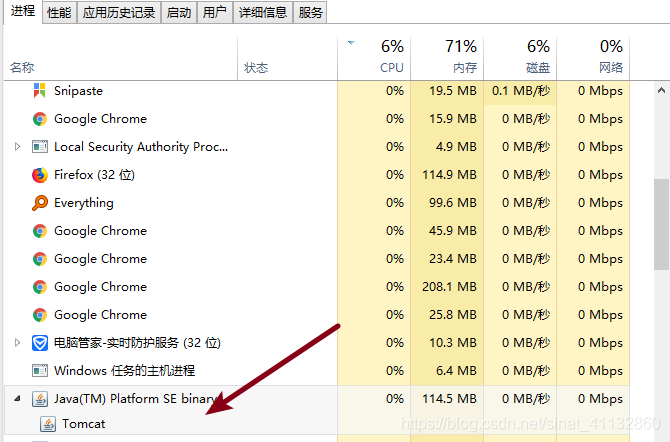Click the 99.6 MB memory cell
Viewport: 670px width, 442px height.
tap(447, 203)
